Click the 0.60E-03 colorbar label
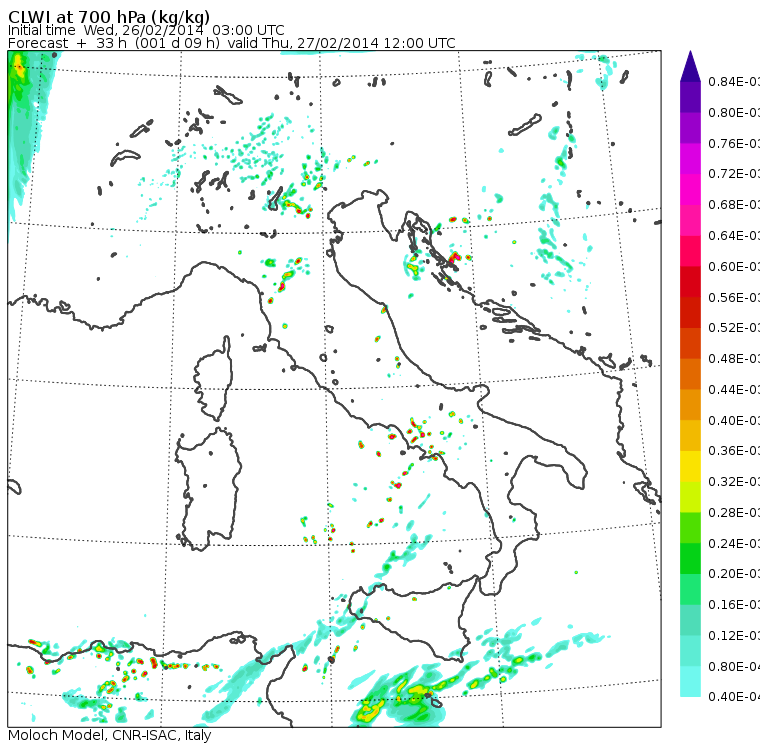The width and height of the screenshot is (760, 749). 734,266
